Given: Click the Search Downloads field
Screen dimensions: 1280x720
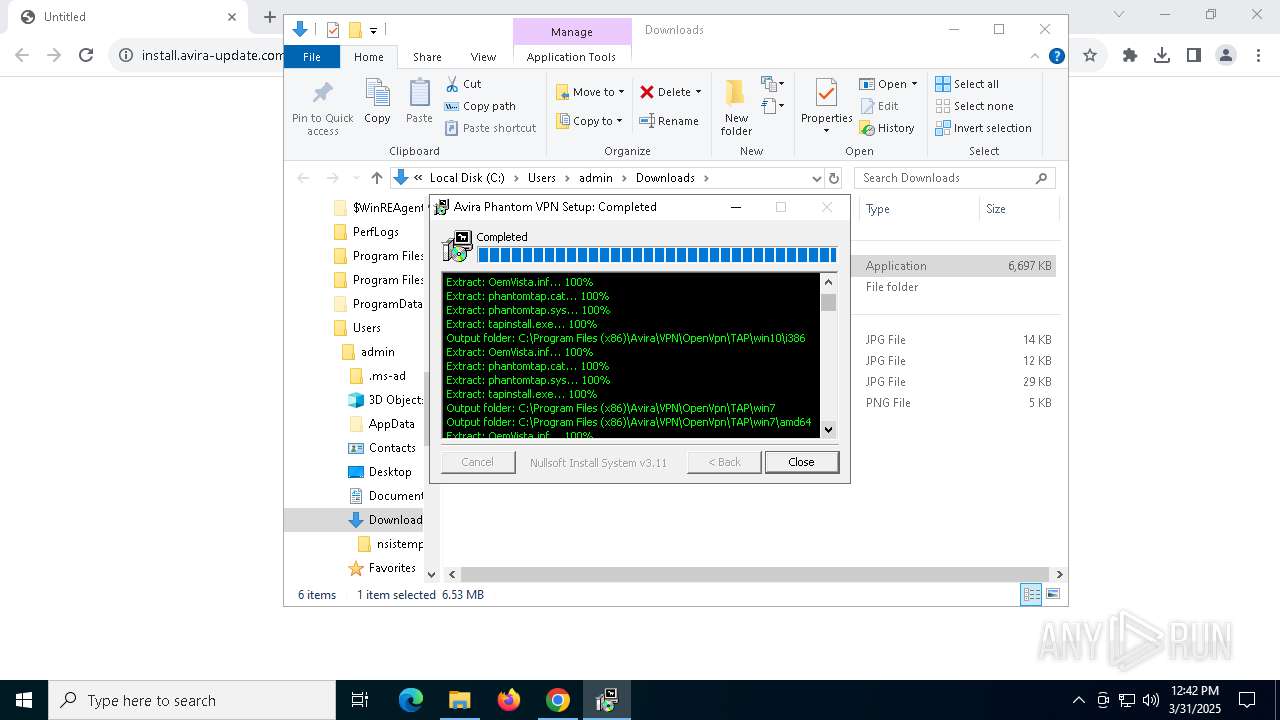Looking at the screenshot, I should 955,178.
